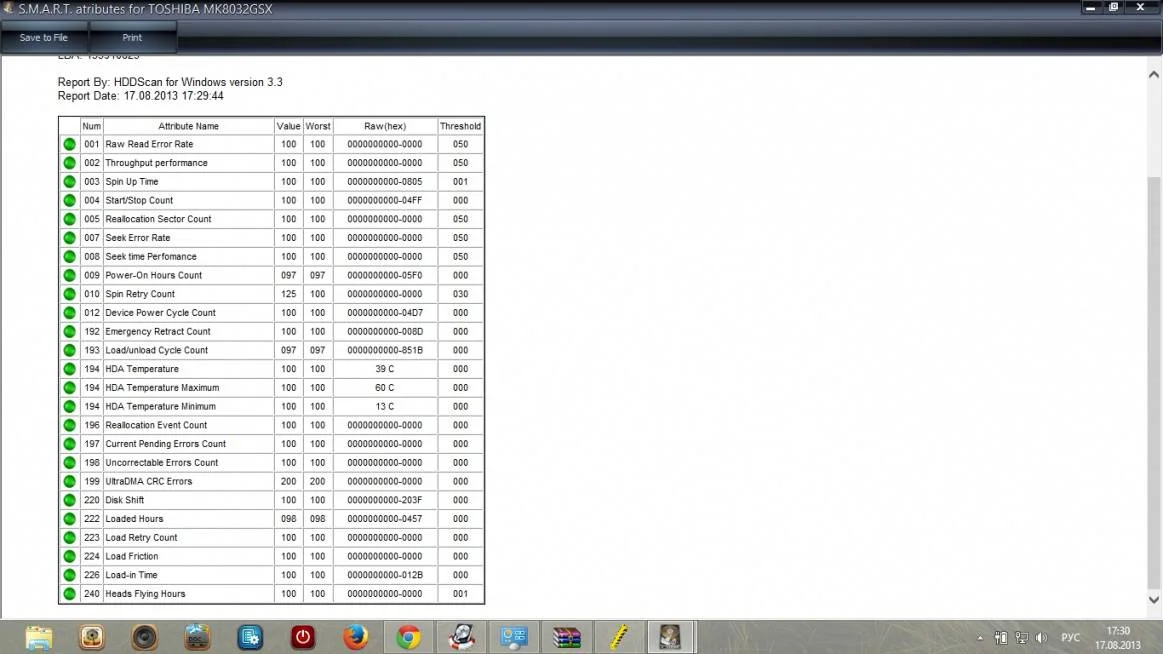1163x654 pixels.
Task: Click the Worst column header
Action: [x=317, y=126]
